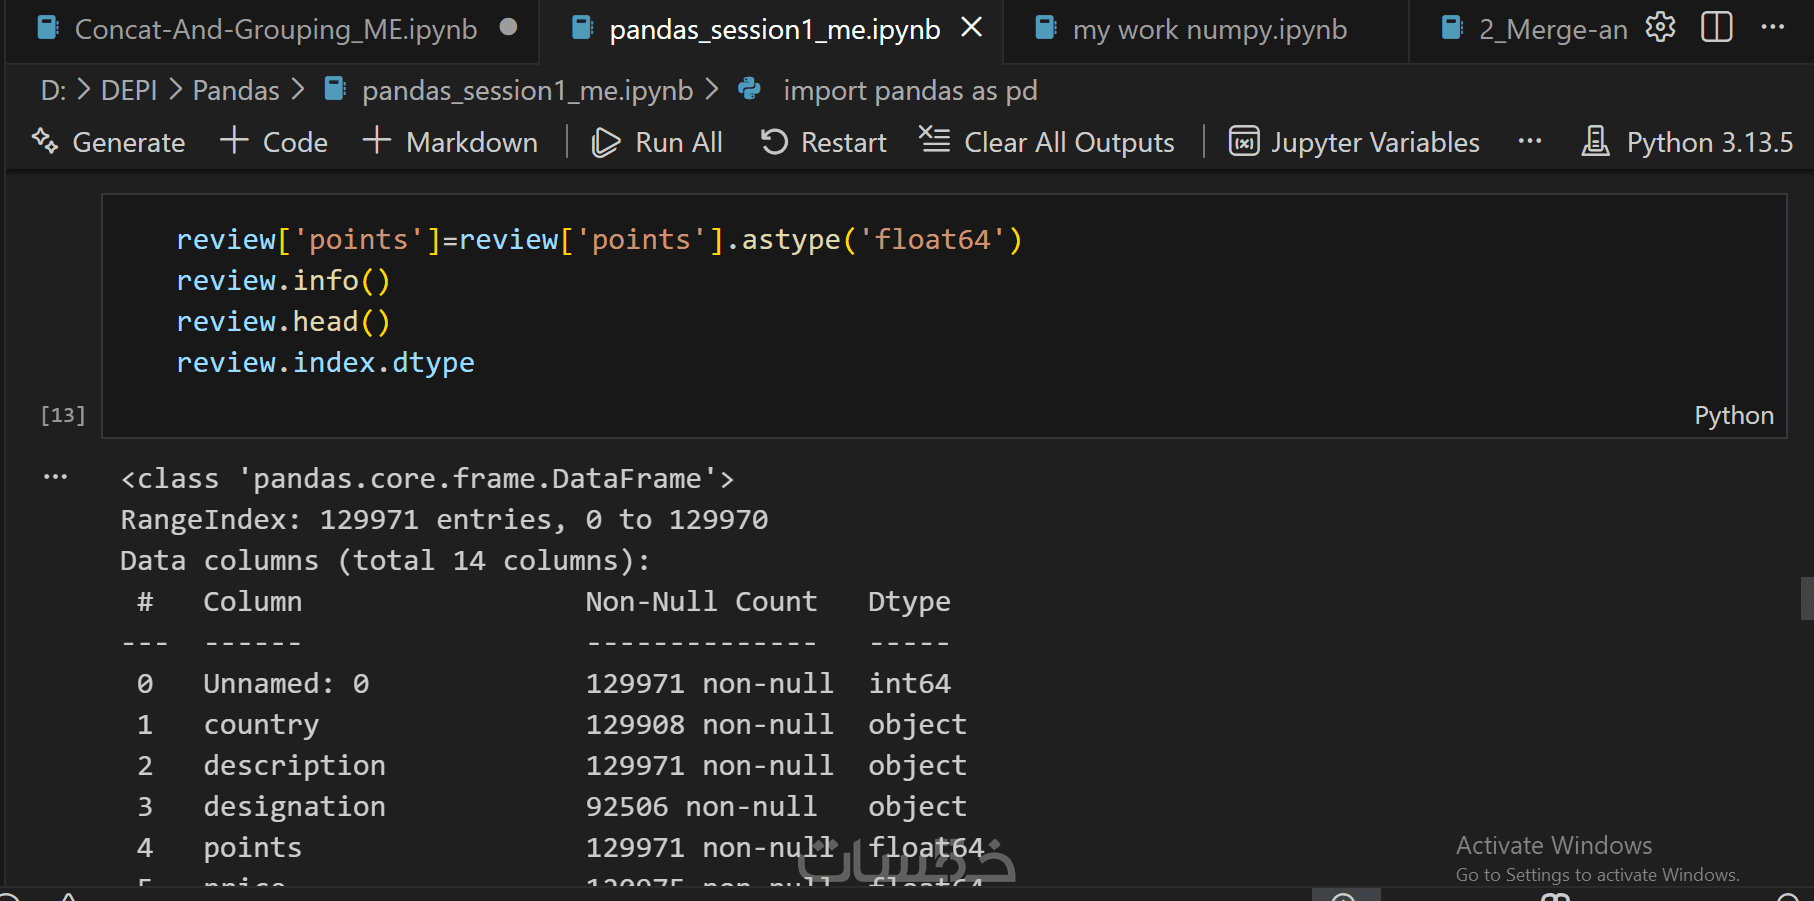This screenshot has width=1814, height=901.
Task: Clear All Outputs in notebook
Action: pos(1046,142)
